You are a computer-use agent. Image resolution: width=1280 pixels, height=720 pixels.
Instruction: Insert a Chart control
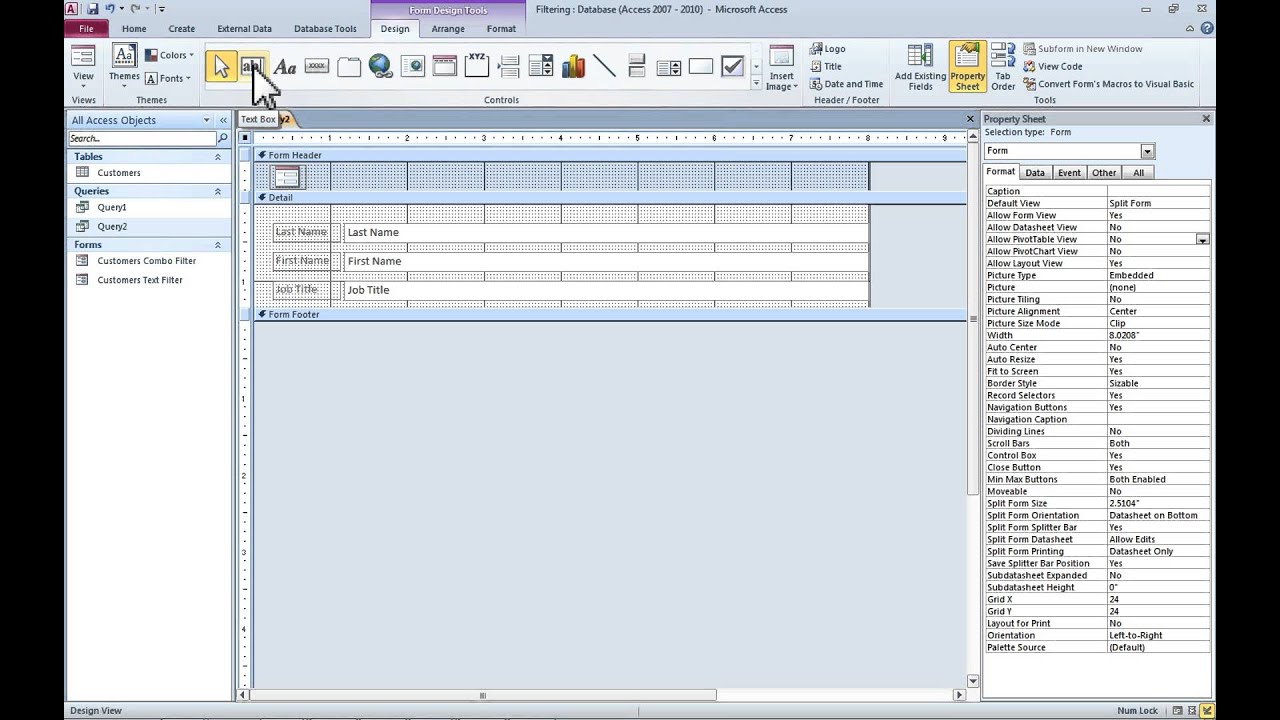point(573,66)
